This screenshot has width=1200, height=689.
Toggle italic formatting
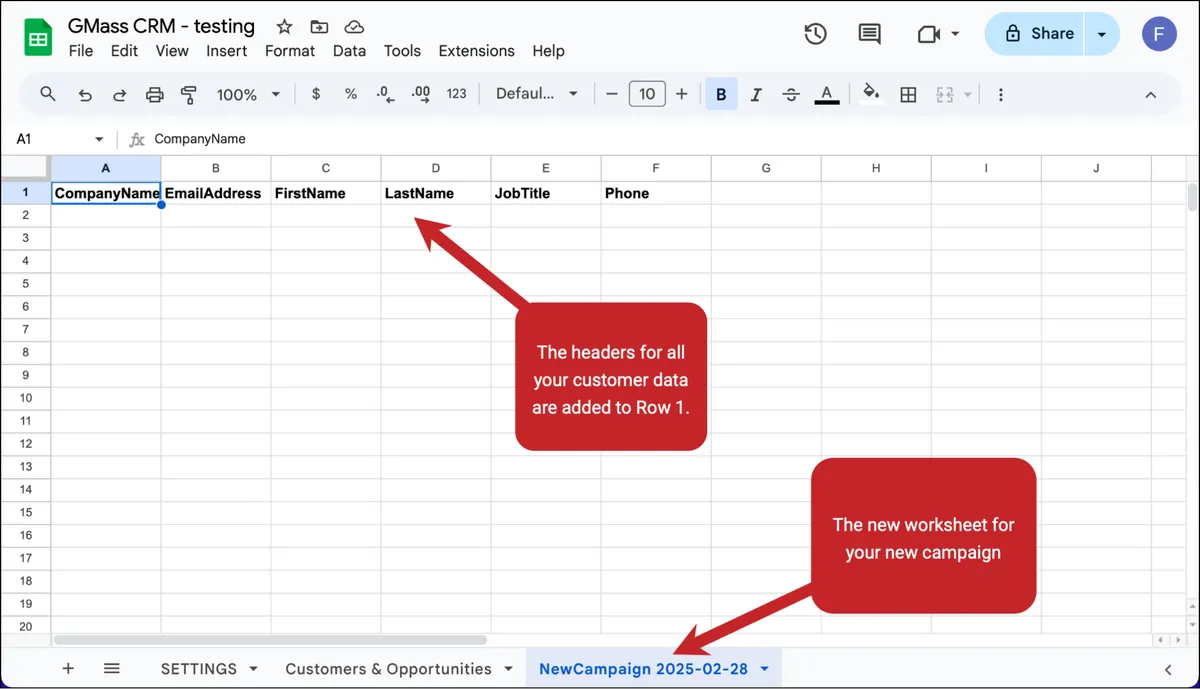coord(756,95)
